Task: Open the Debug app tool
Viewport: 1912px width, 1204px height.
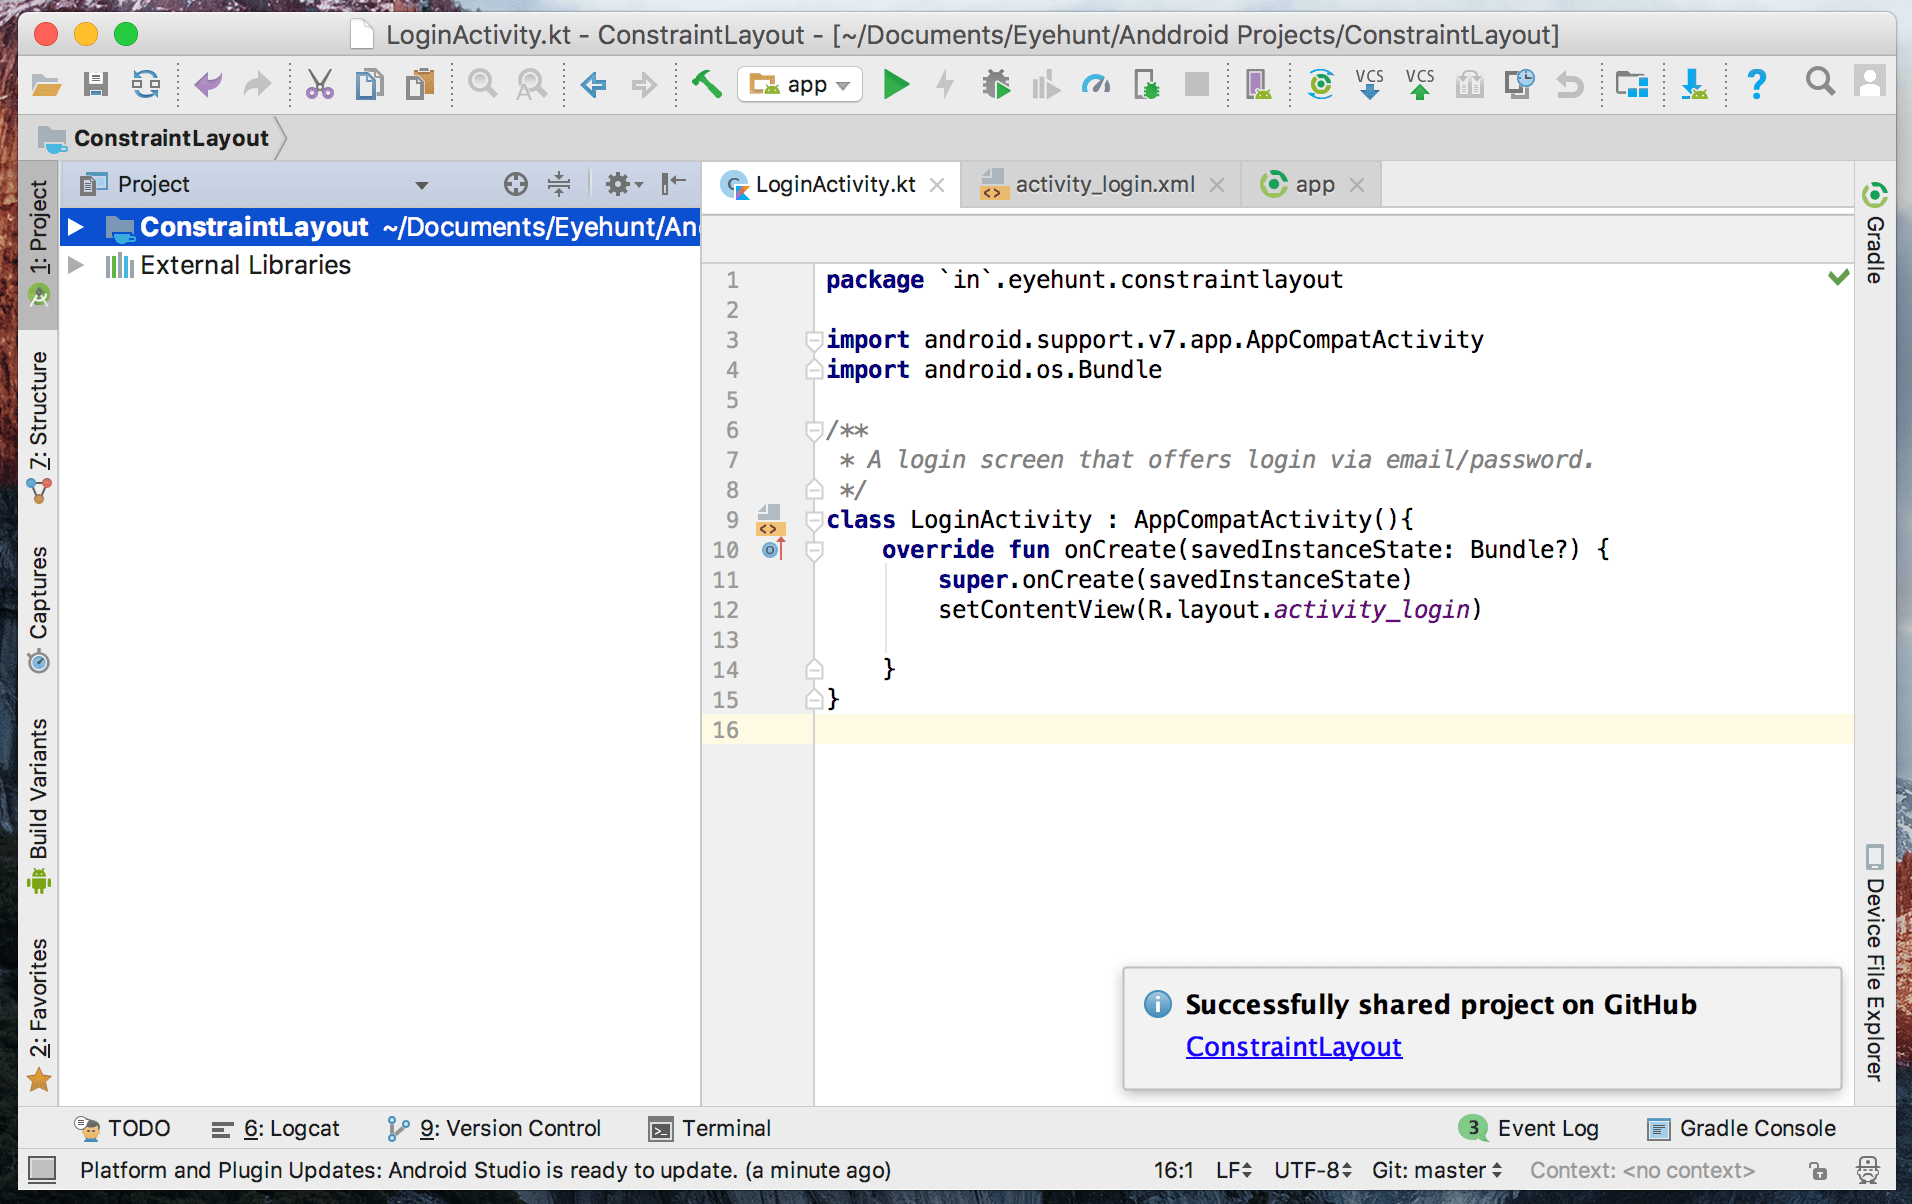Action: pyautogui.click(x=996, y=84)
